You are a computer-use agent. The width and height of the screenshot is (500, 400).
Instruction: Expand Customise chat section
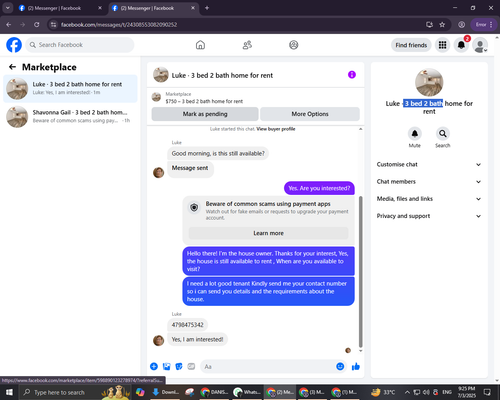(x=429, y=164)
